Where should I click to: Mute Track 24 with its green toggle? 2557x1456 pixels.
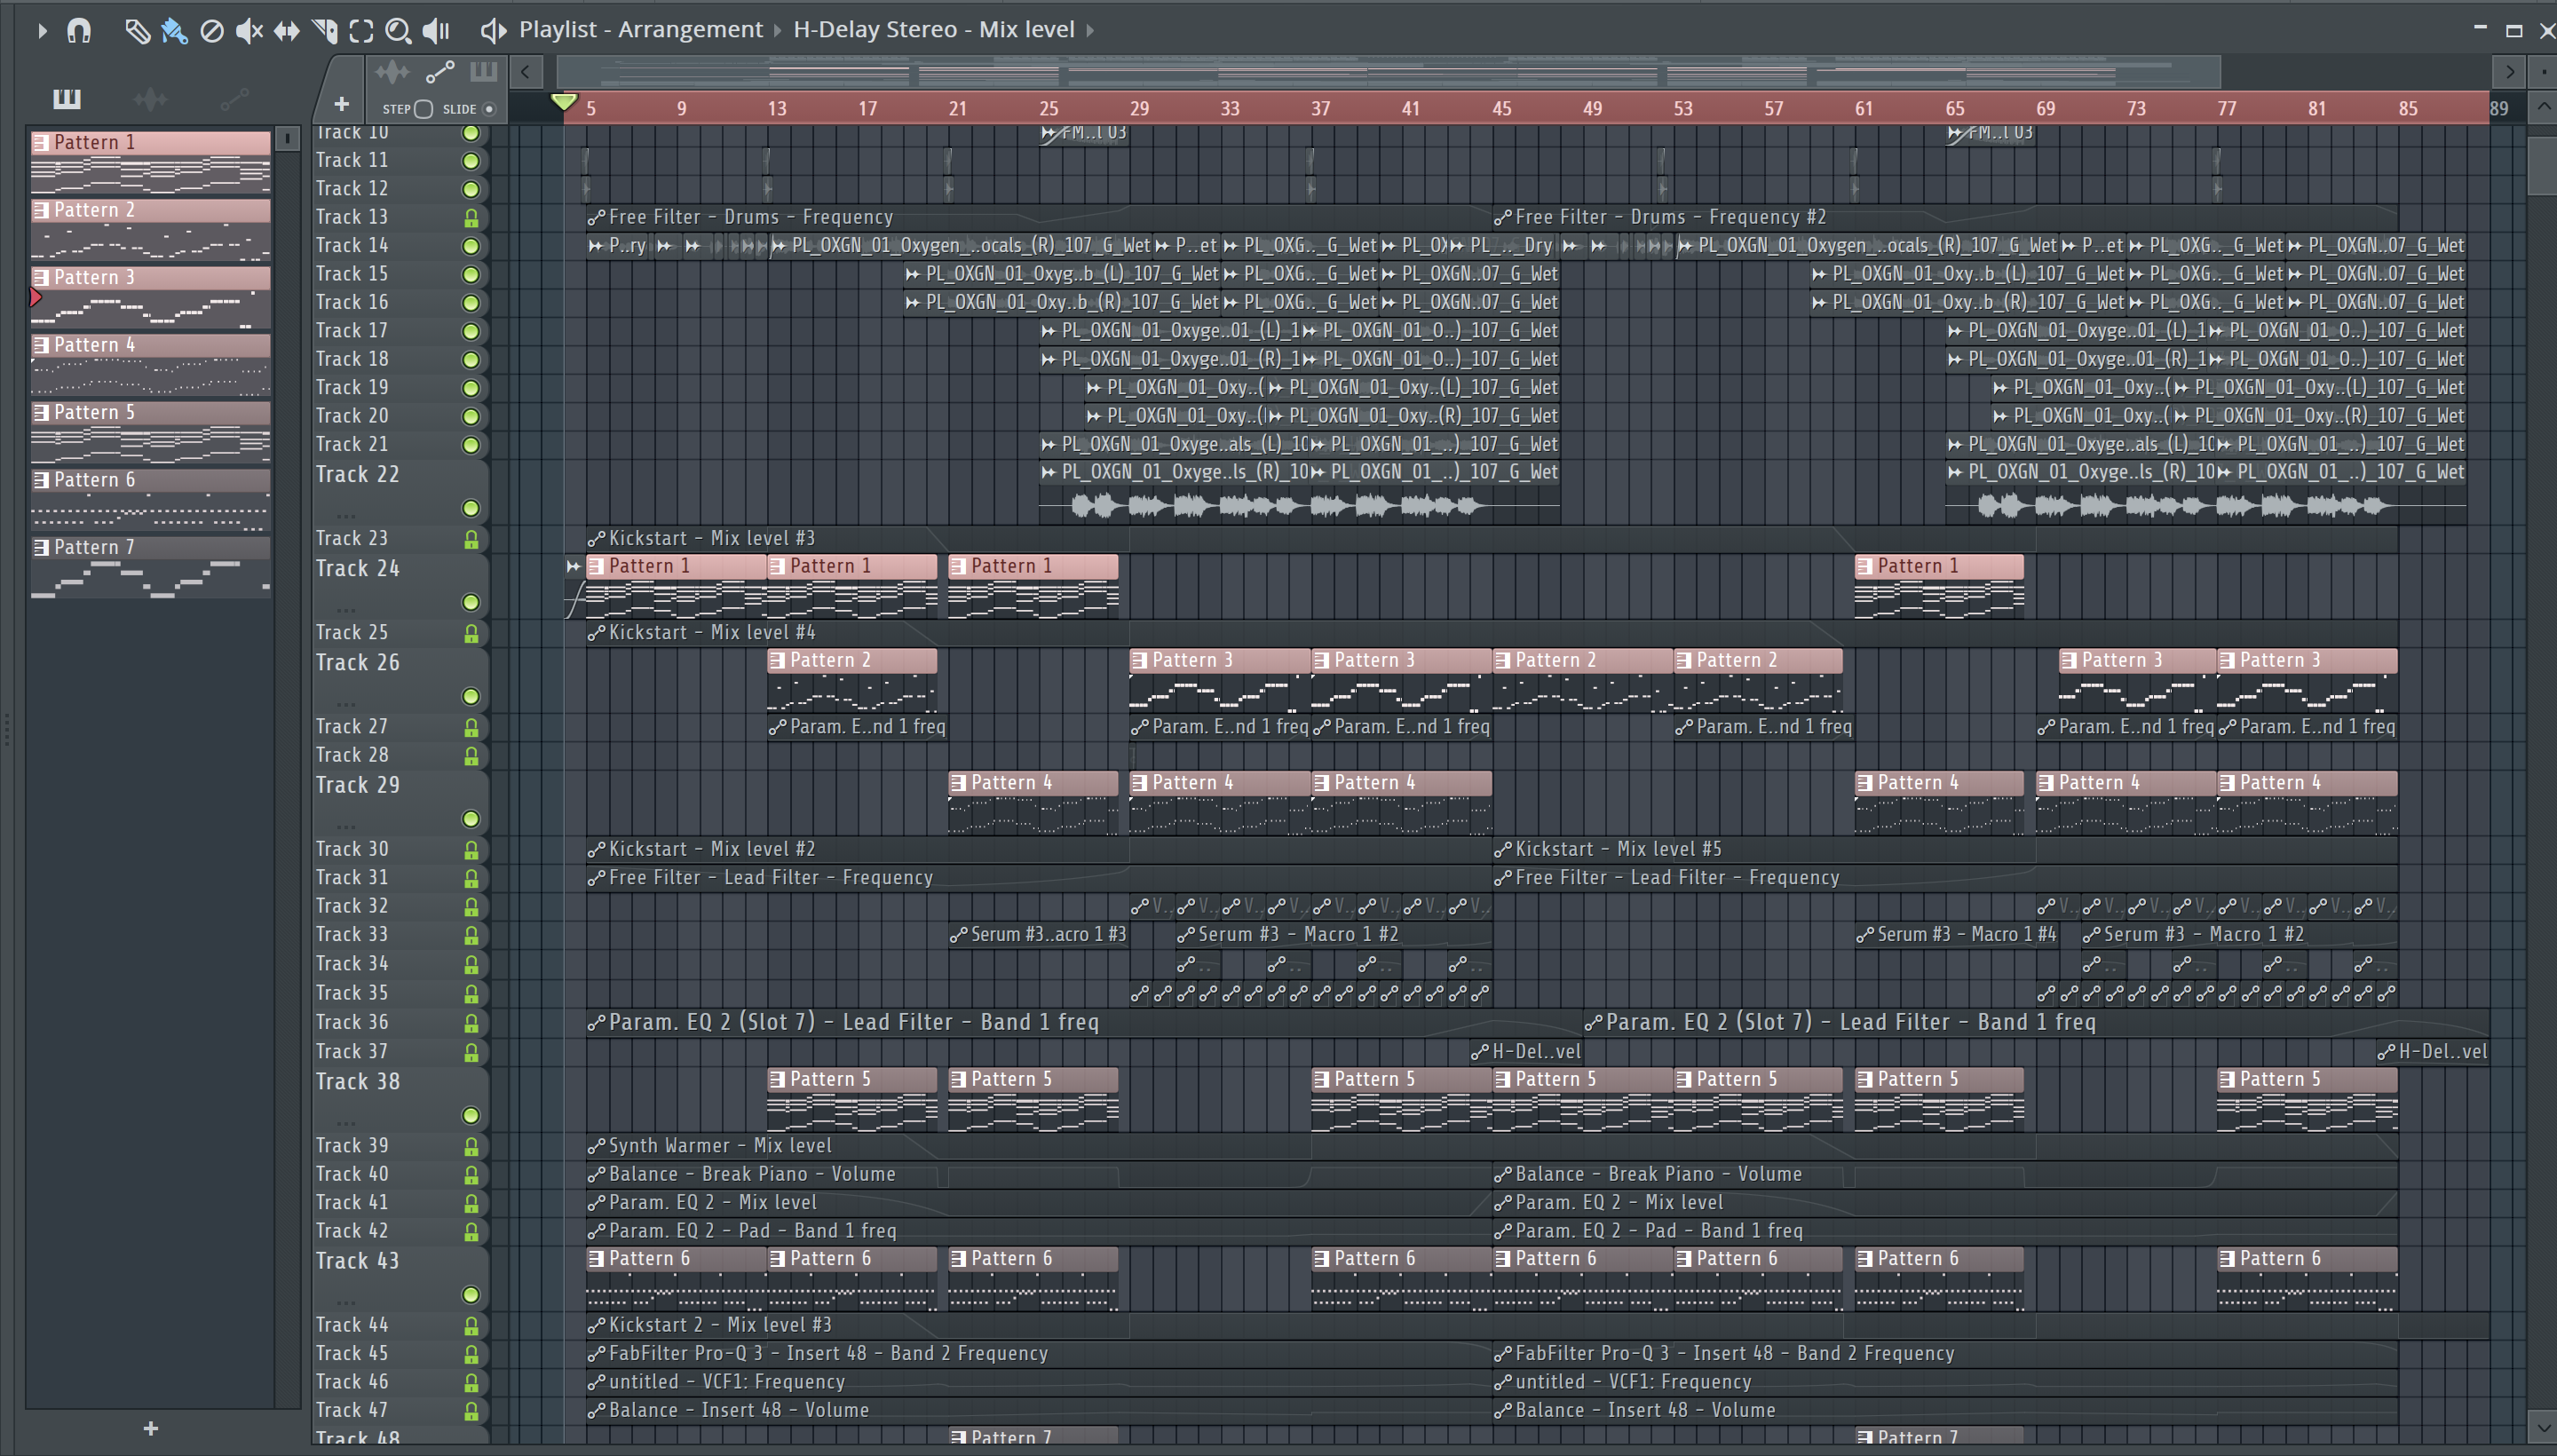[471, 602]
